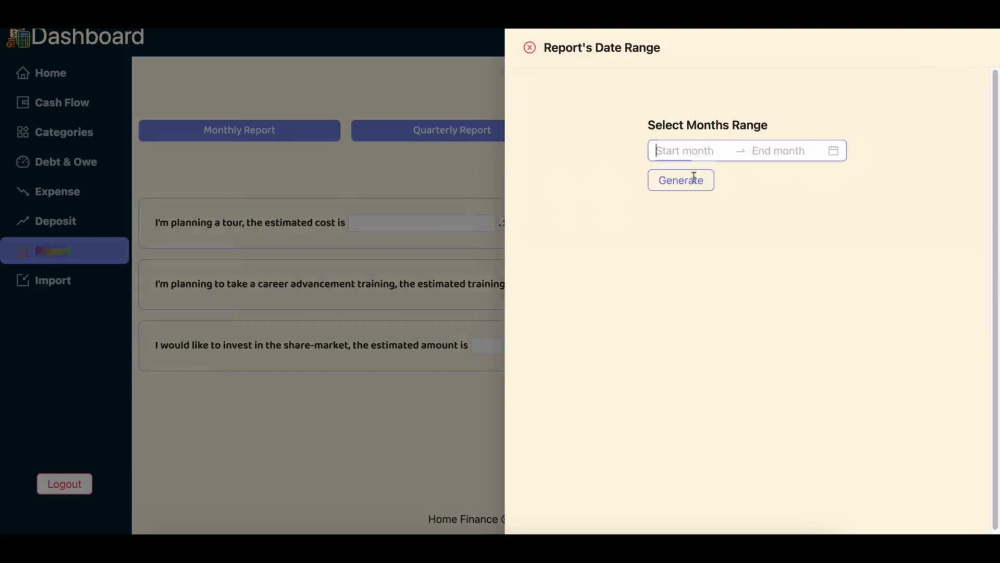The width and height of the screenshot is (1000, 563).
Task: Click the career advancement training sentence
Action: [330, 284]
